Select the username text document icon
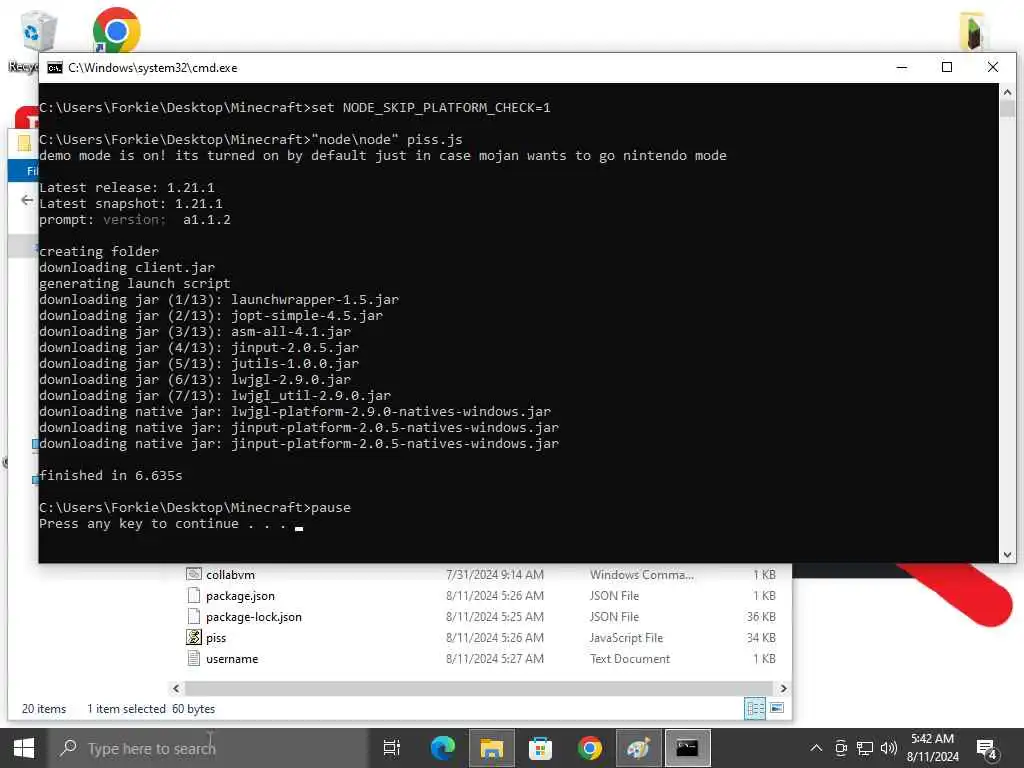 coord(194,658)
